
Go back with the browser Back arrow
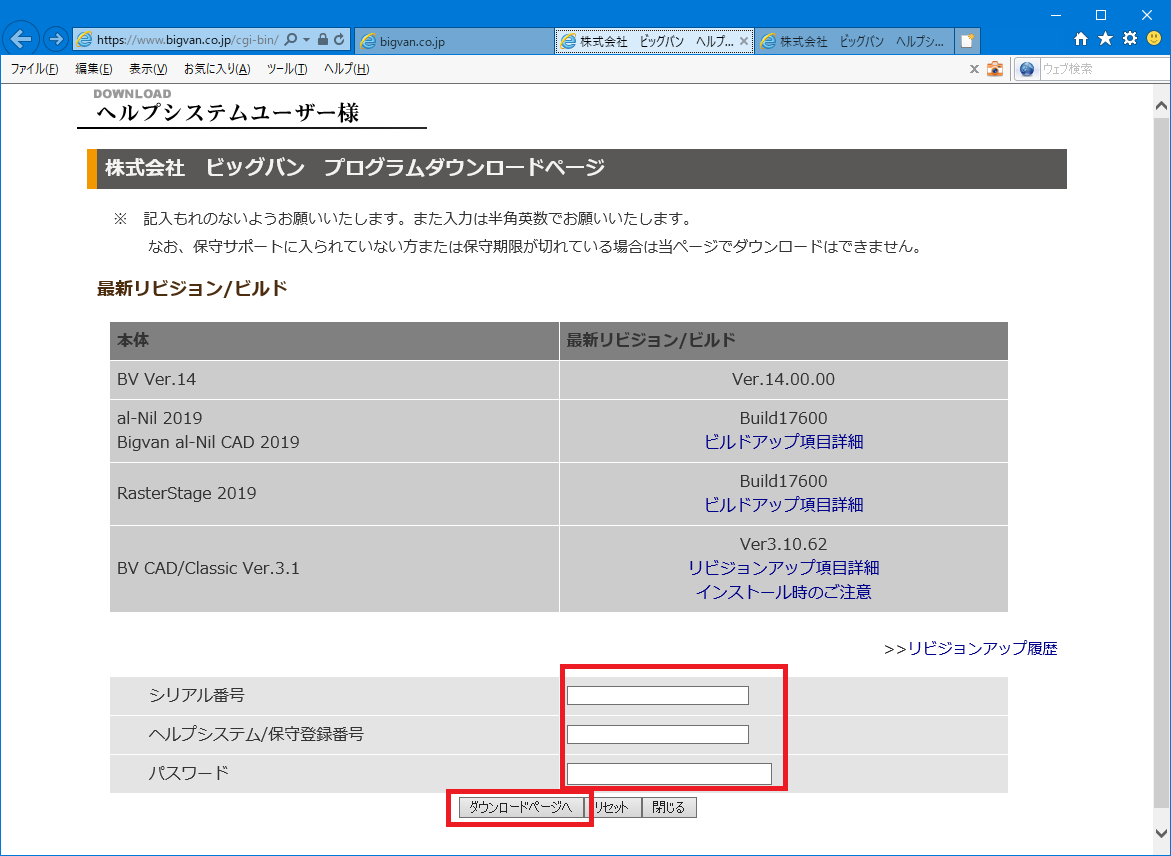coord(22,40)
